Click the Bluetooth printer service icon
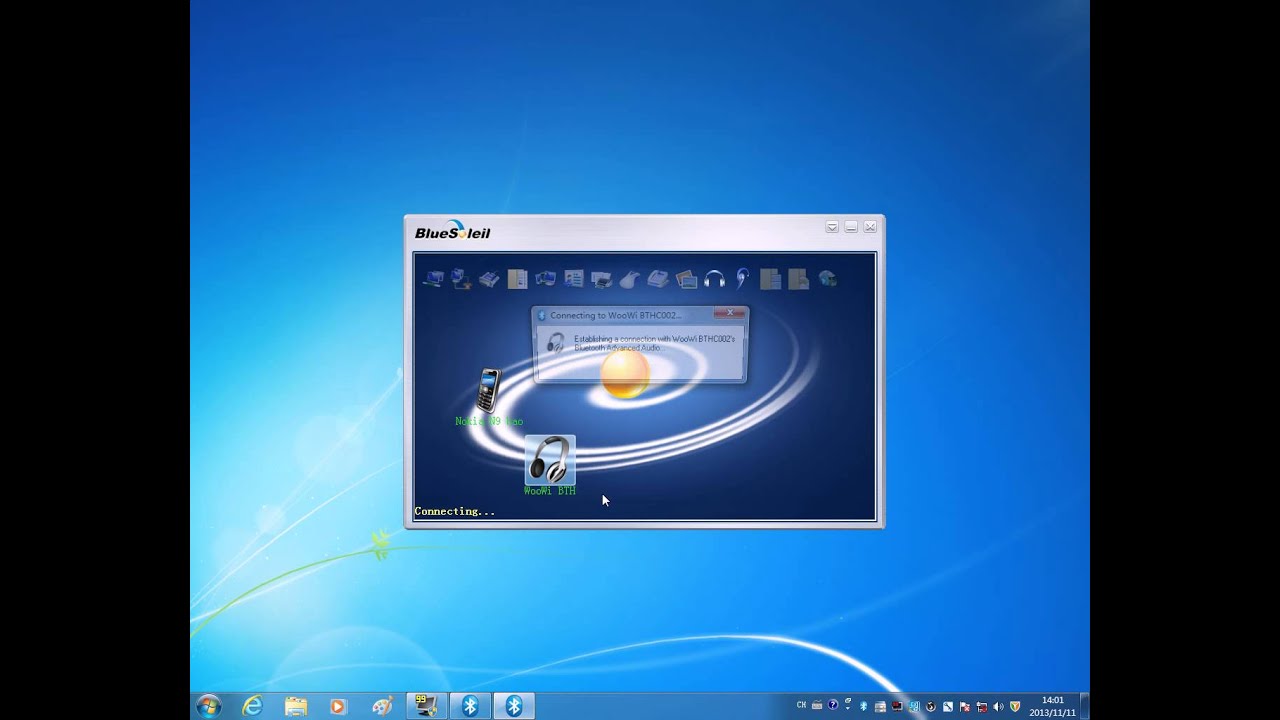 click(601, 279)
